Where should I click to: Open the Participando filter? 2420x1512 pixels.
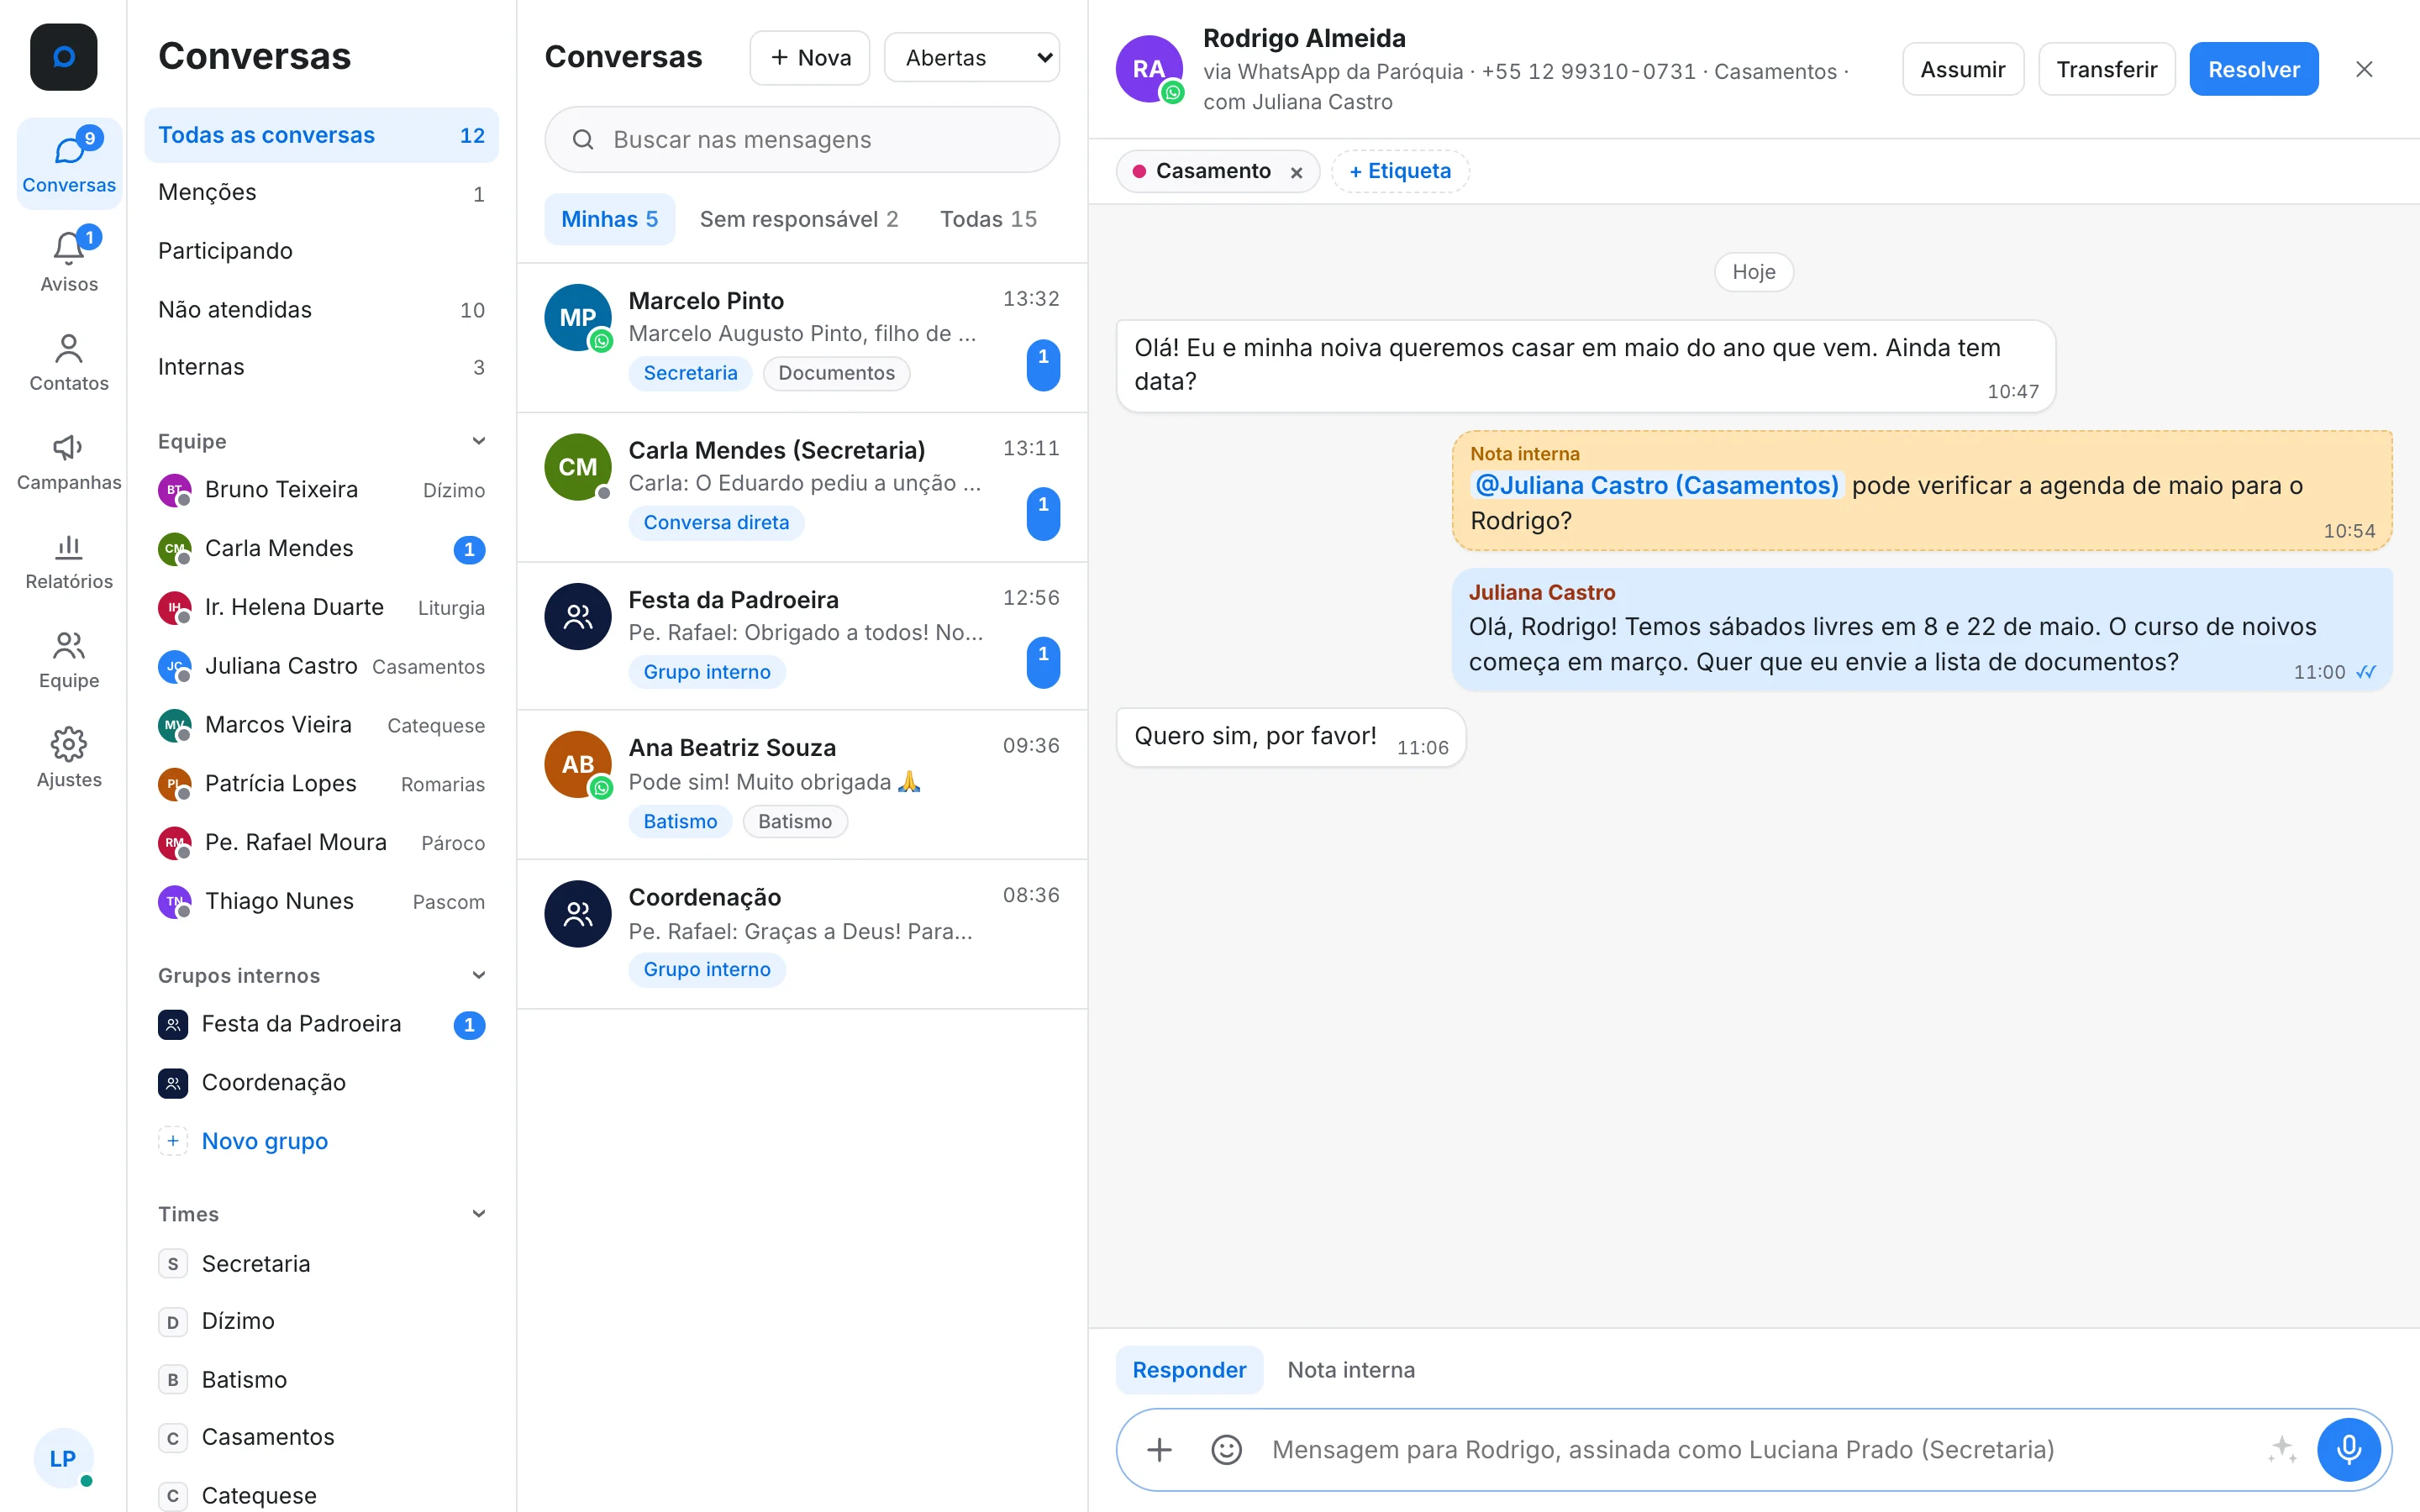point(321,251)
